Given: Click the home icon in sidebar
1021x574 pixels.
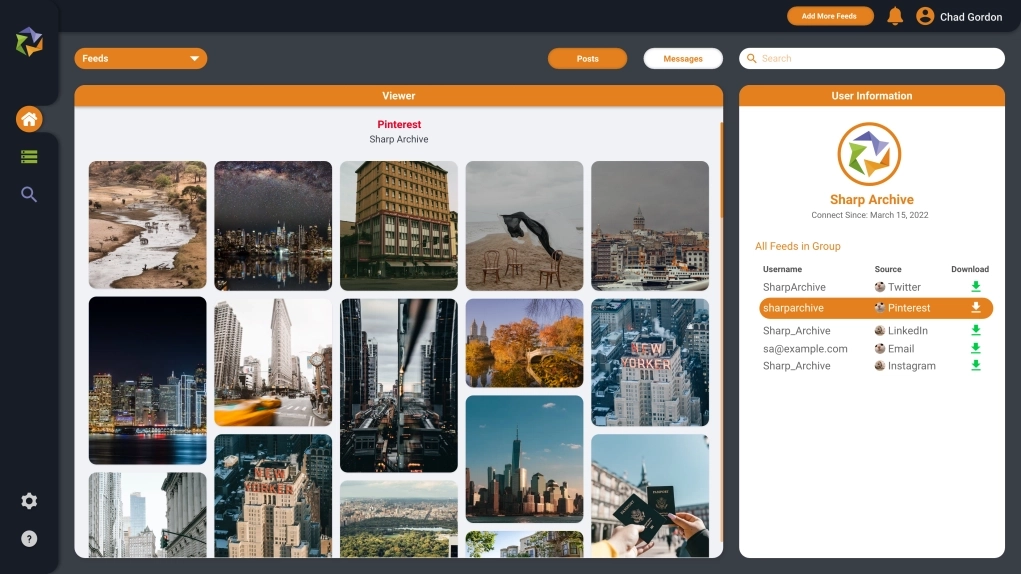Looking at the screenshot, I should [29, 120].
